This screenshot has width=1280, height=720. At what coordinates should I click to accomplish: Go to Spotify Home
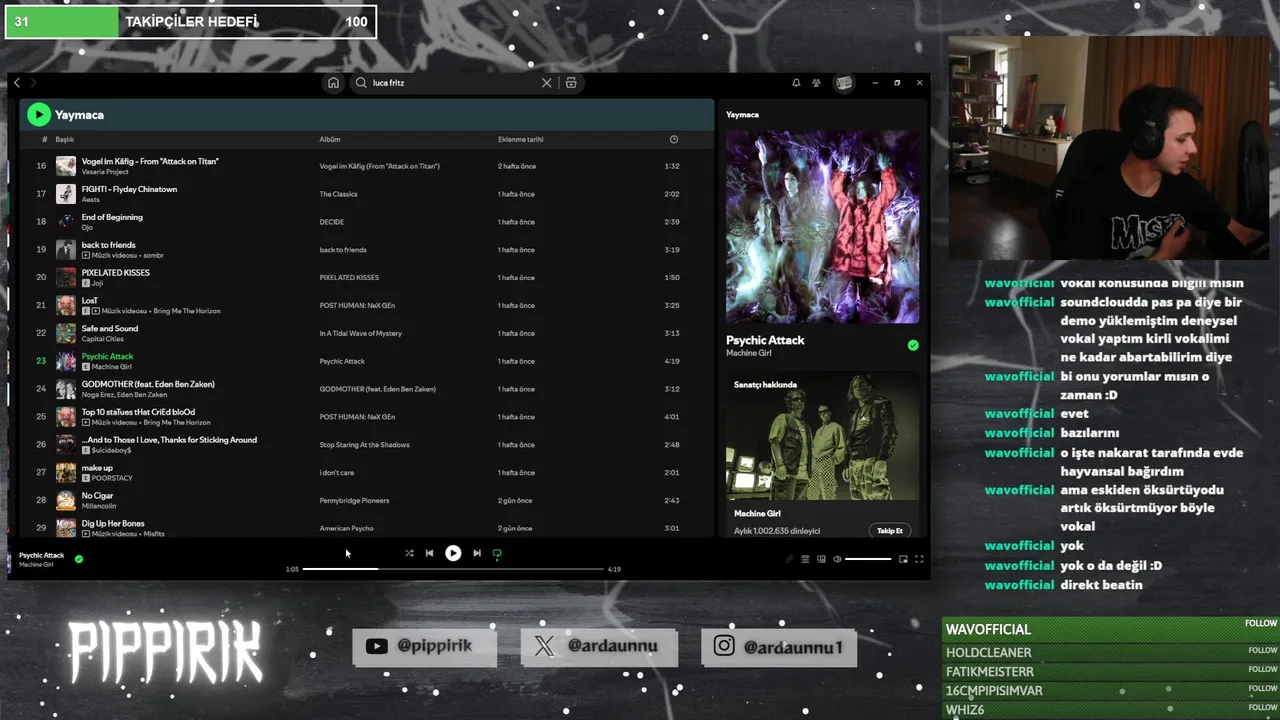pos(333,83)
